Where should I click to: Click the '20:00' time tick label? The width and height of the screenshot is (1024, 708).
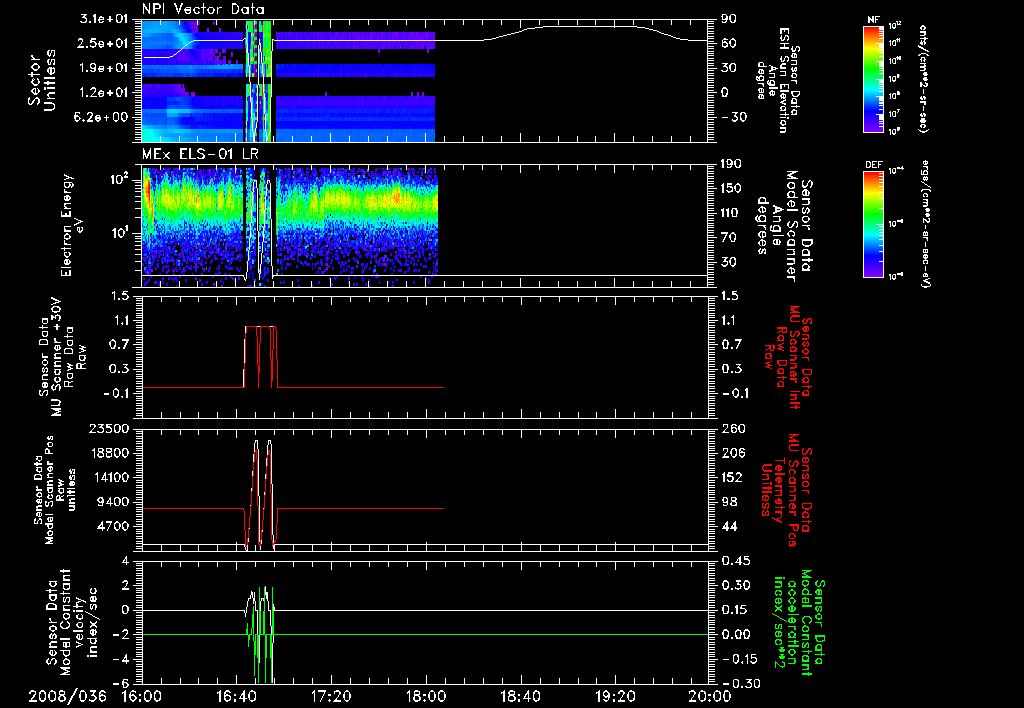point(710,696)
